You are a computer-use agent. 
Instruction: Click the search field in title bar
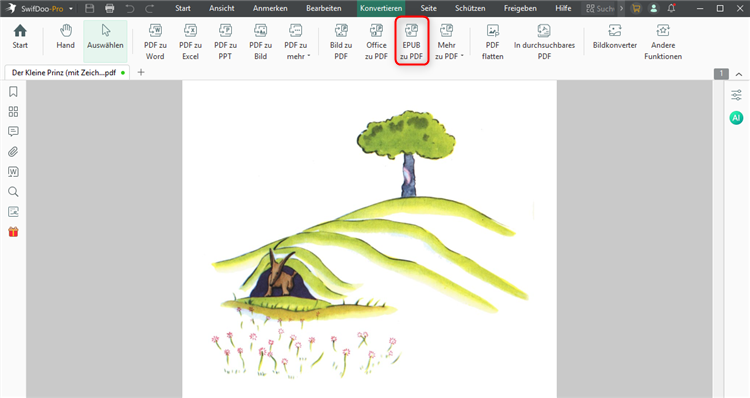[x=599, y=8]
